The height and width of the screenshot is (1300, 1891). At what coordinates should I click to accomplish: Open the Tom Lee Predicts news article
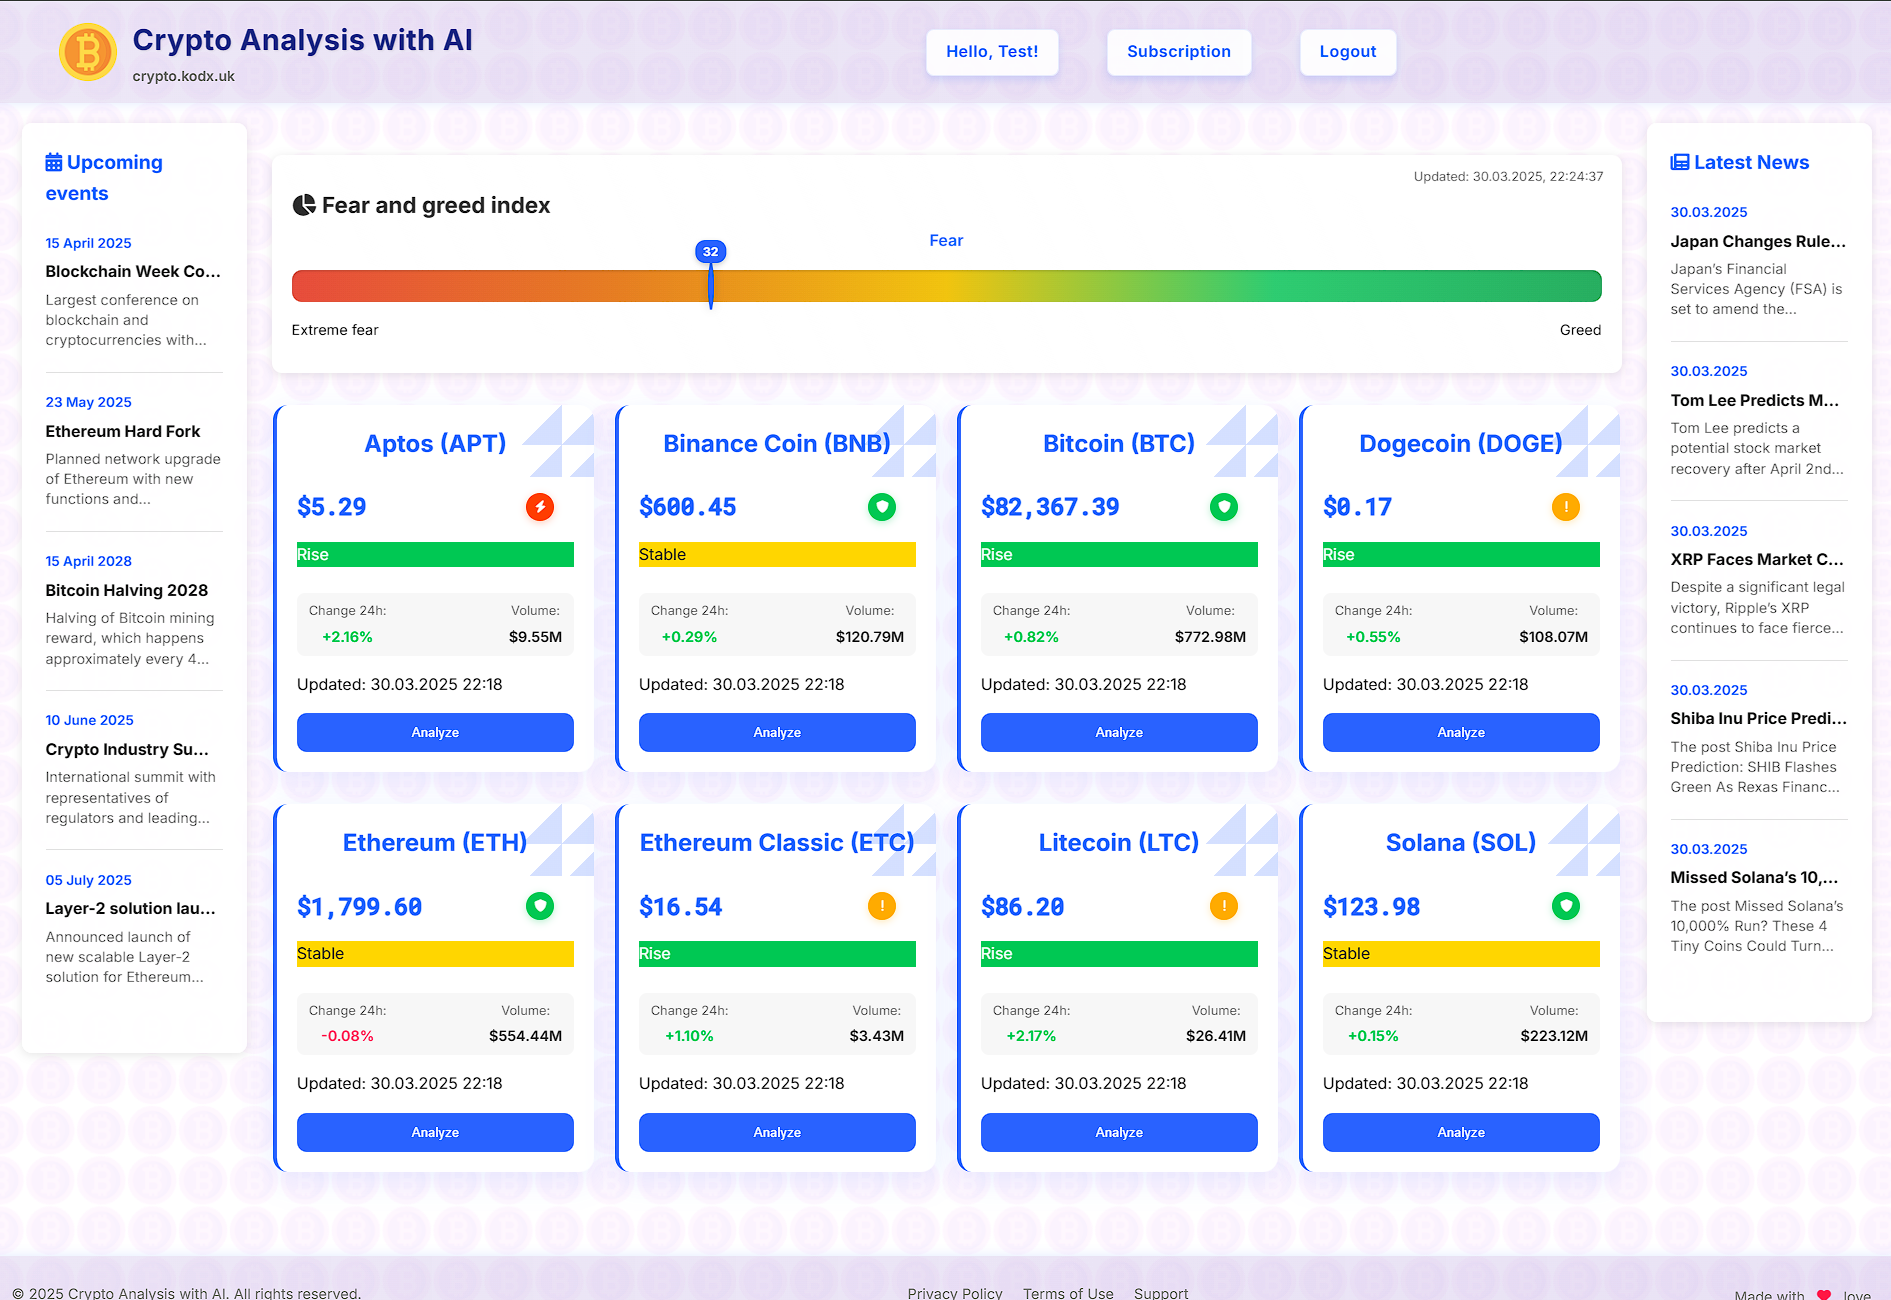(1755, 400)
